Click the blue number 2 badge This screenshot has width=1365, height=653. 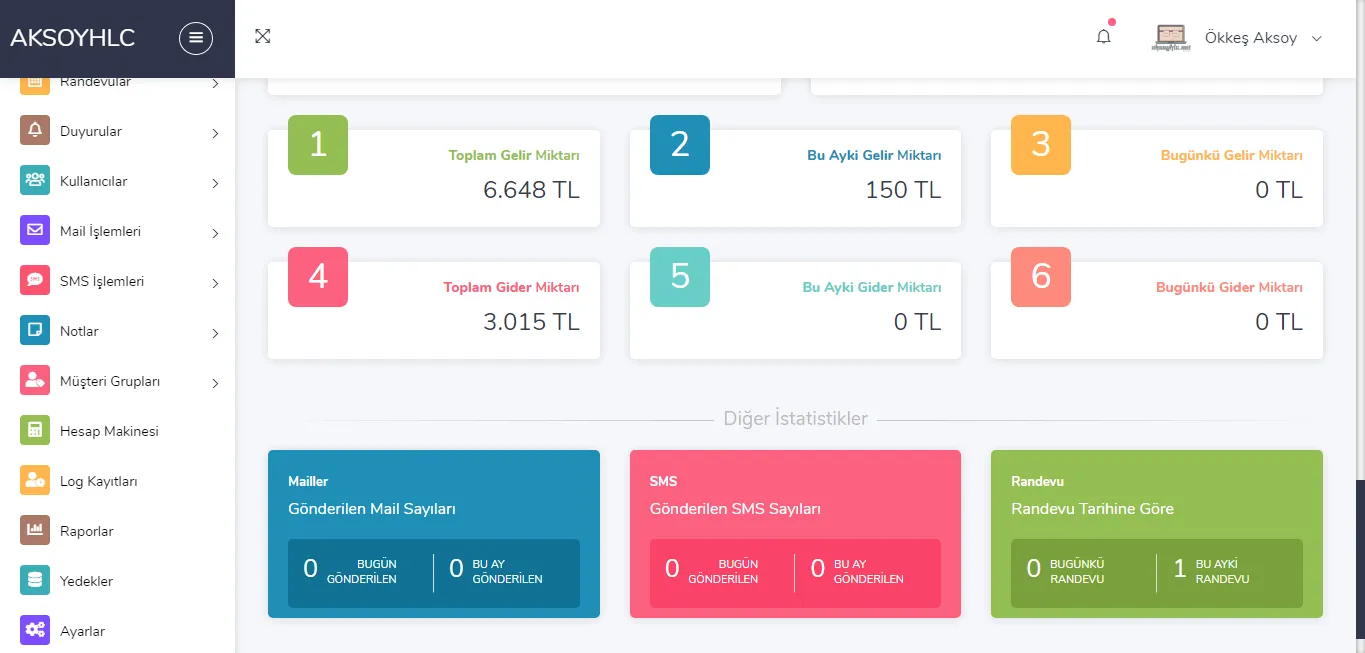point(680,145)
